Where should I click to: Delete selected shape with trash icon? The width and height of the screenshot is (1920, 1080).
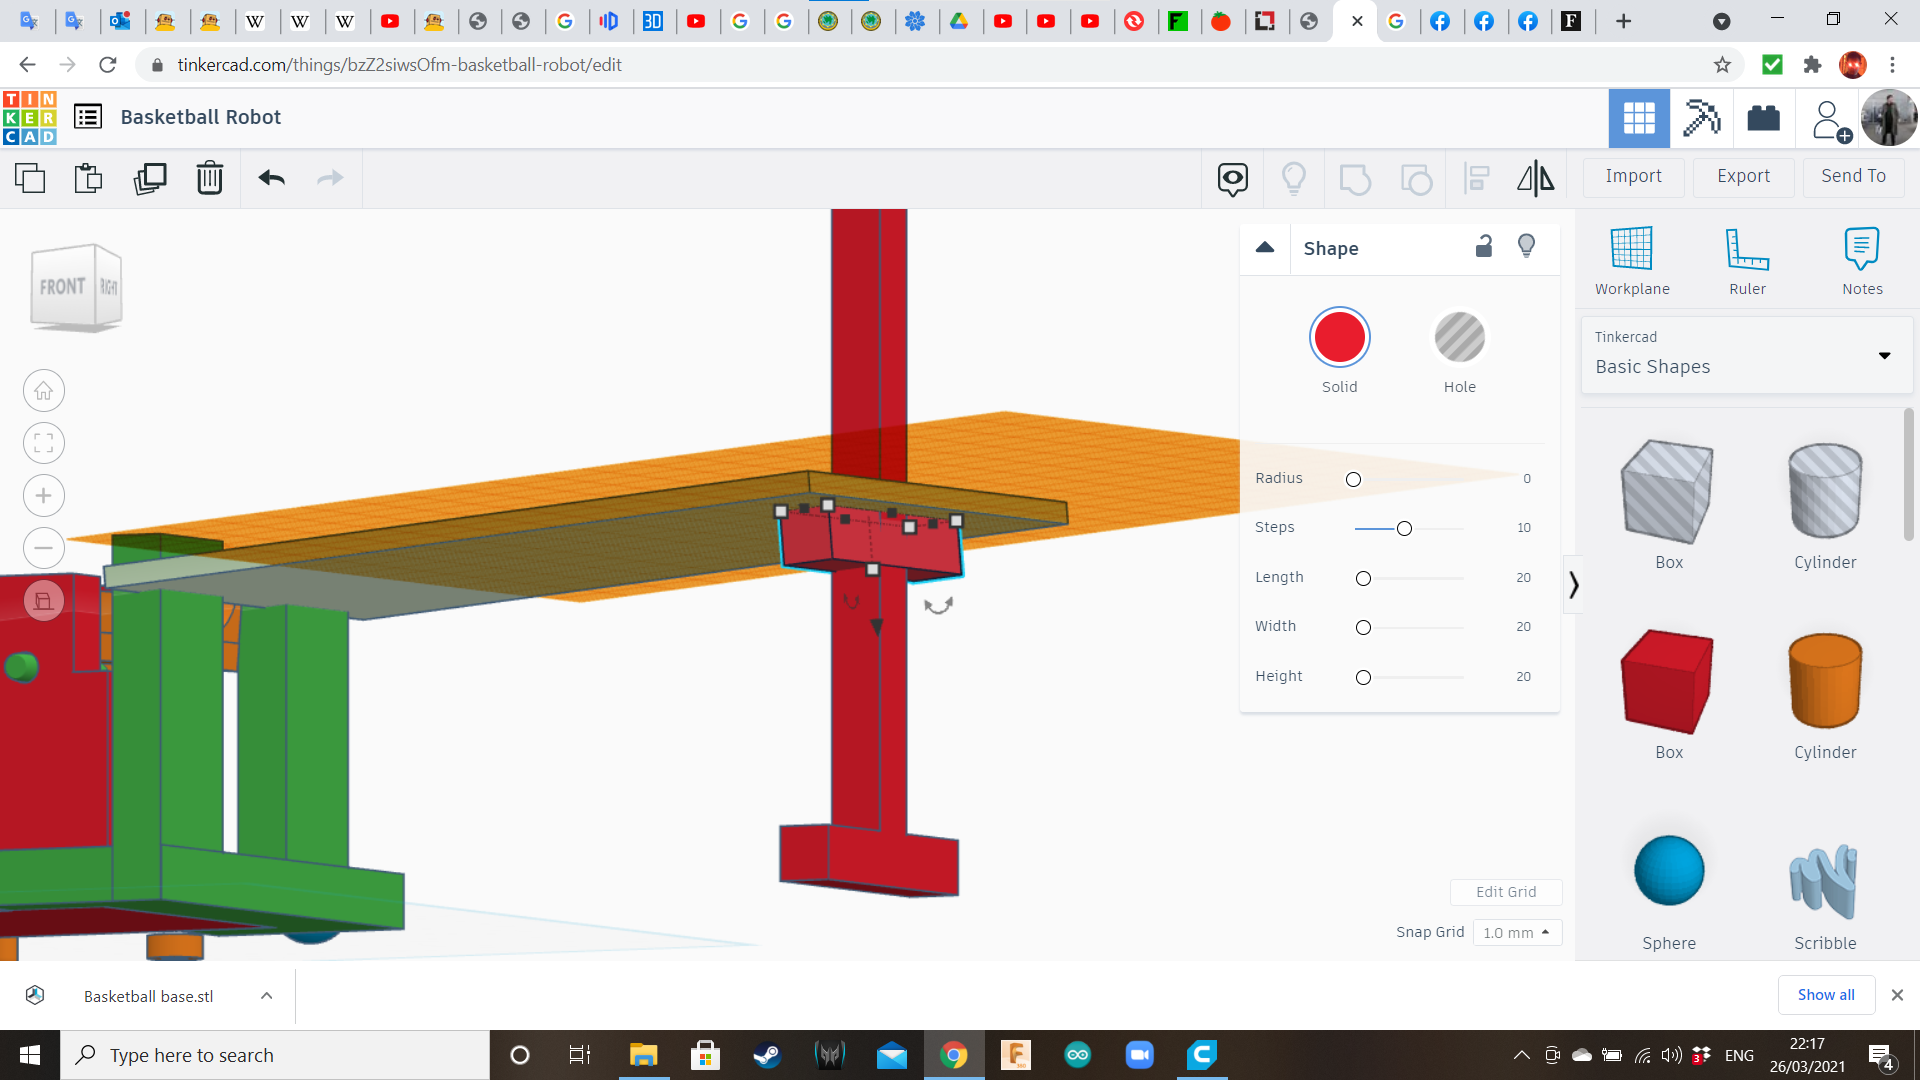(210, 178)
